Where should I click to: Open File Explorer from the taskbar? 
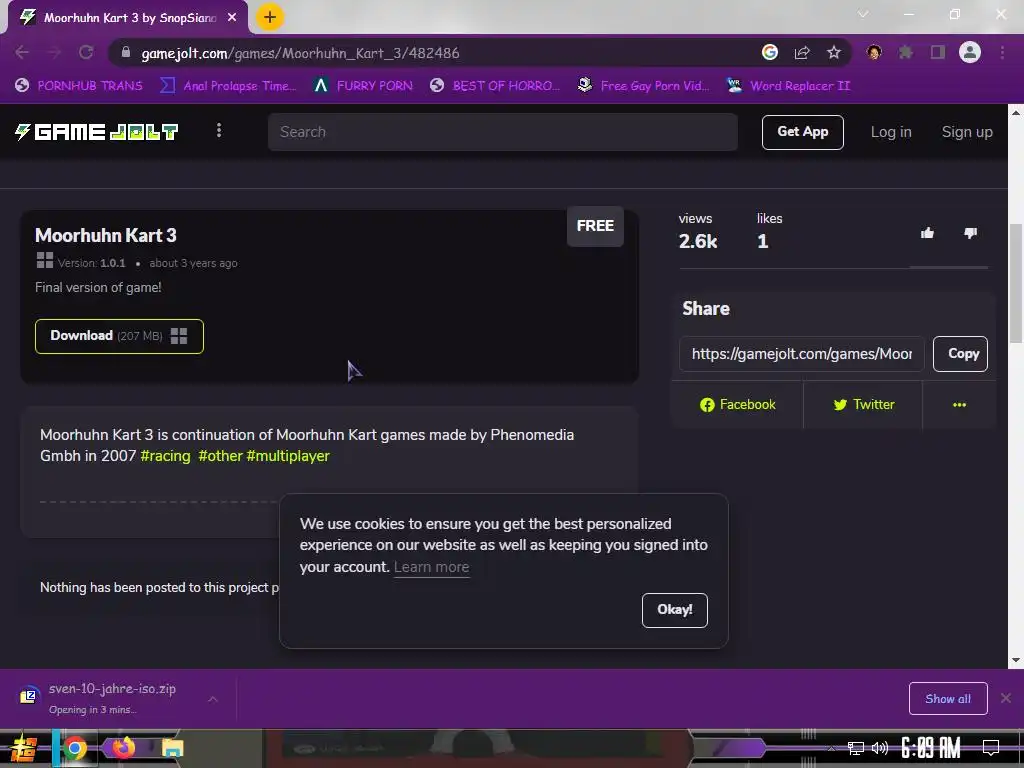(172, 748)
